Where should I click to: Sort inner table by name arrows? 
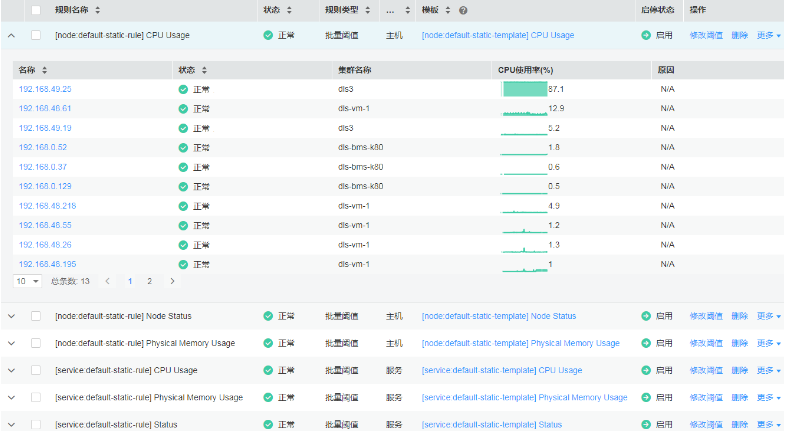(x=44, y=70)
